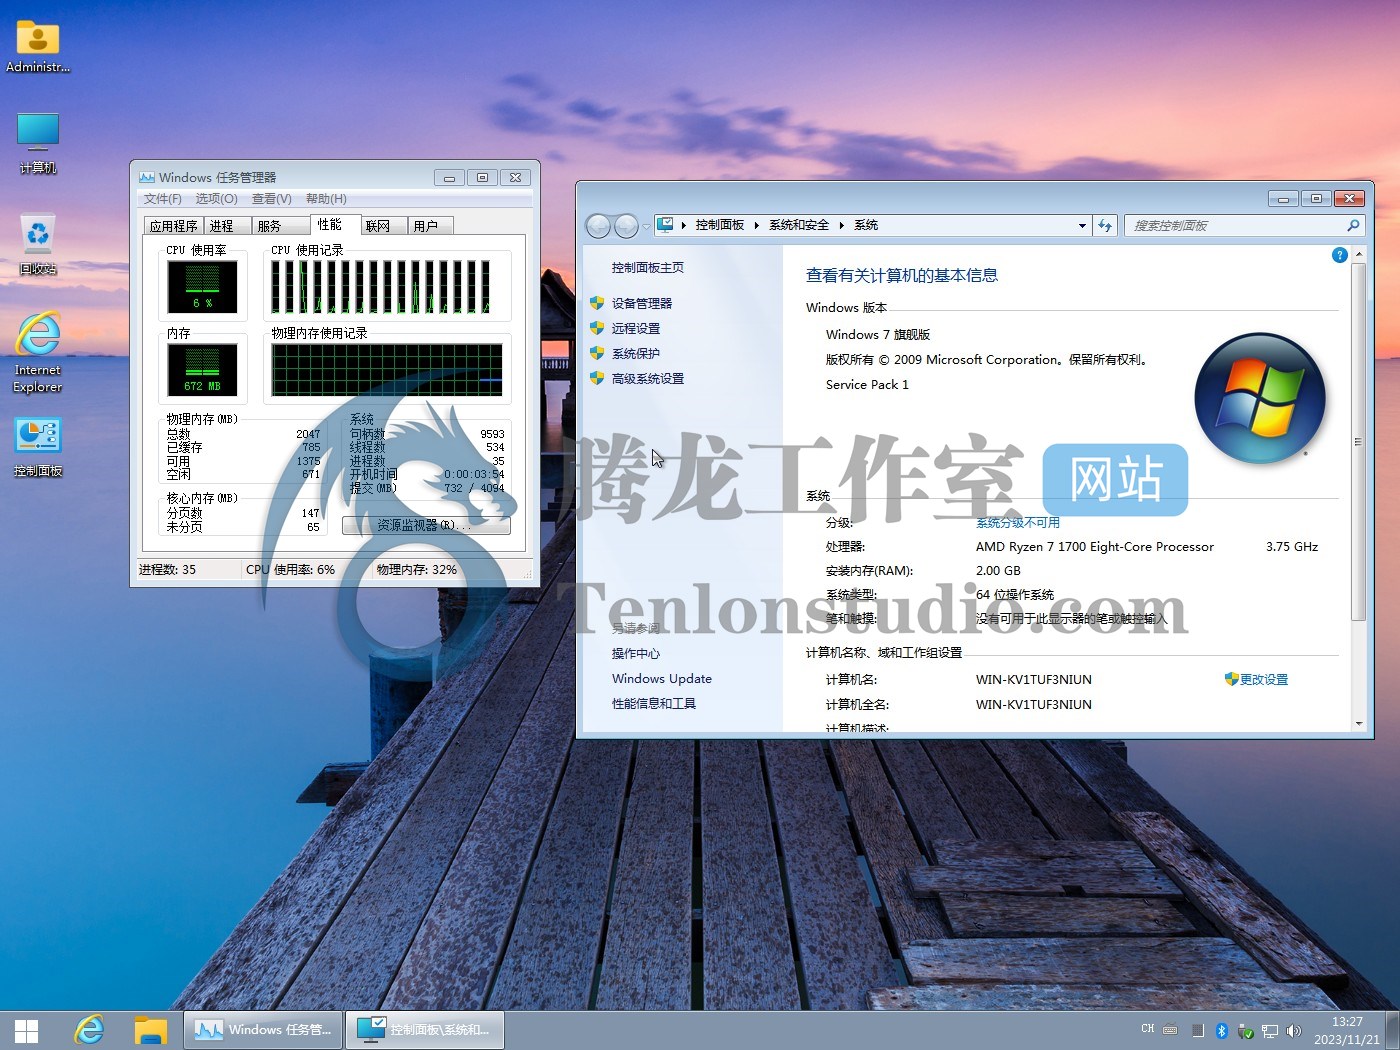
Task: Activate the 控制面板\系统 taskbar button
Action: [425, 1029]
